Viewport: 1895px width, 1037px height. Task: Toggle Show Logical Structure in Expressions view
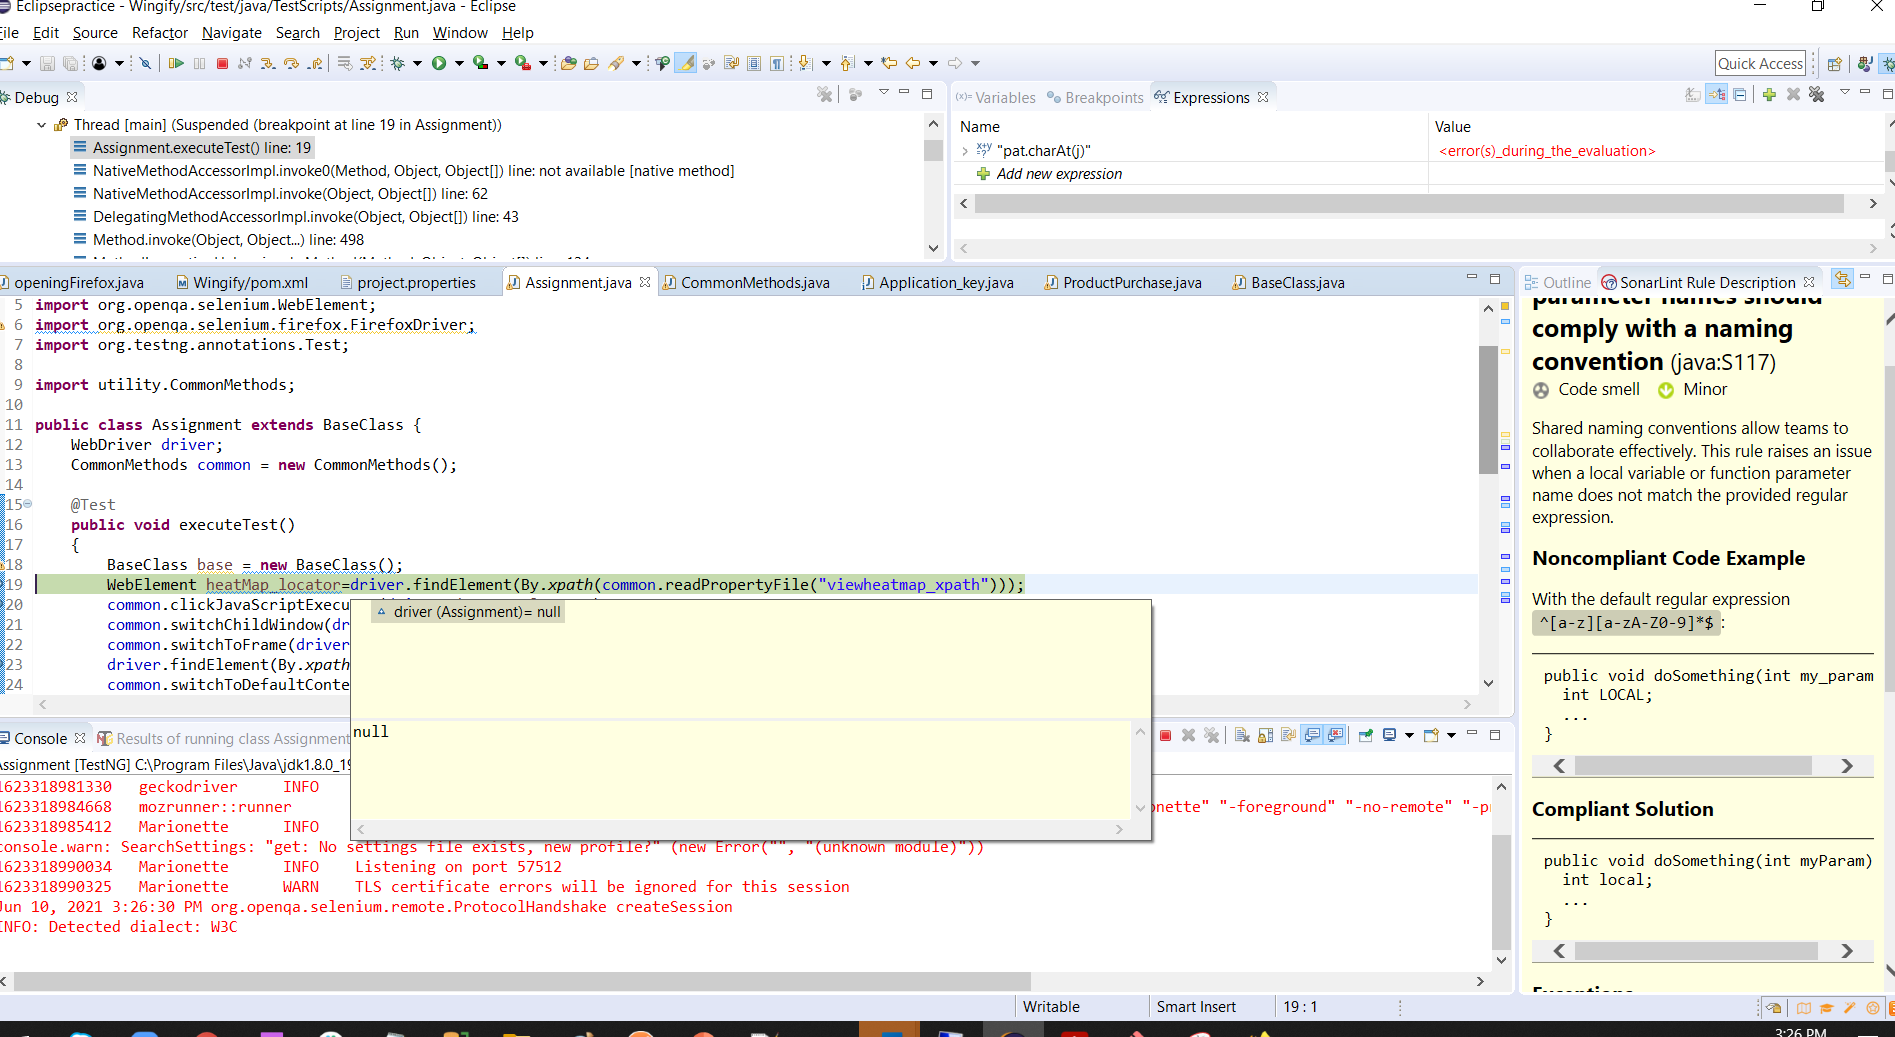click(1716, 95)
